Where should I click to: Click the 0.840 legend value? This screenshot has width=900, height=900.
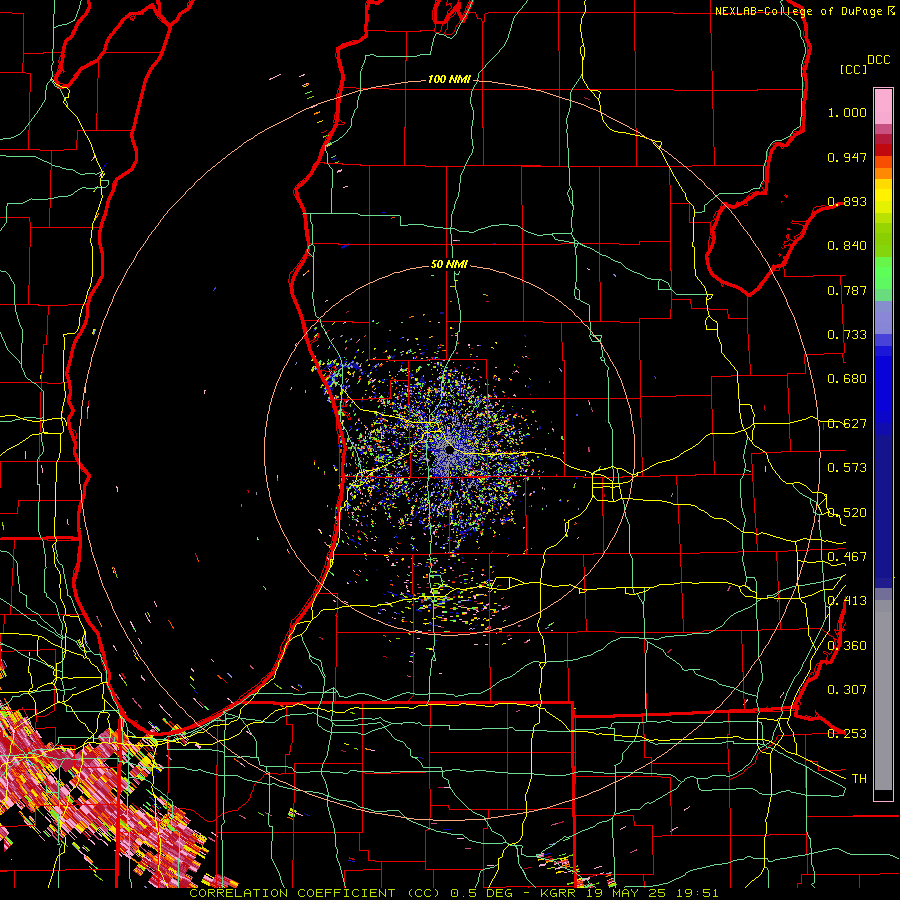click(x=847, y=246)
